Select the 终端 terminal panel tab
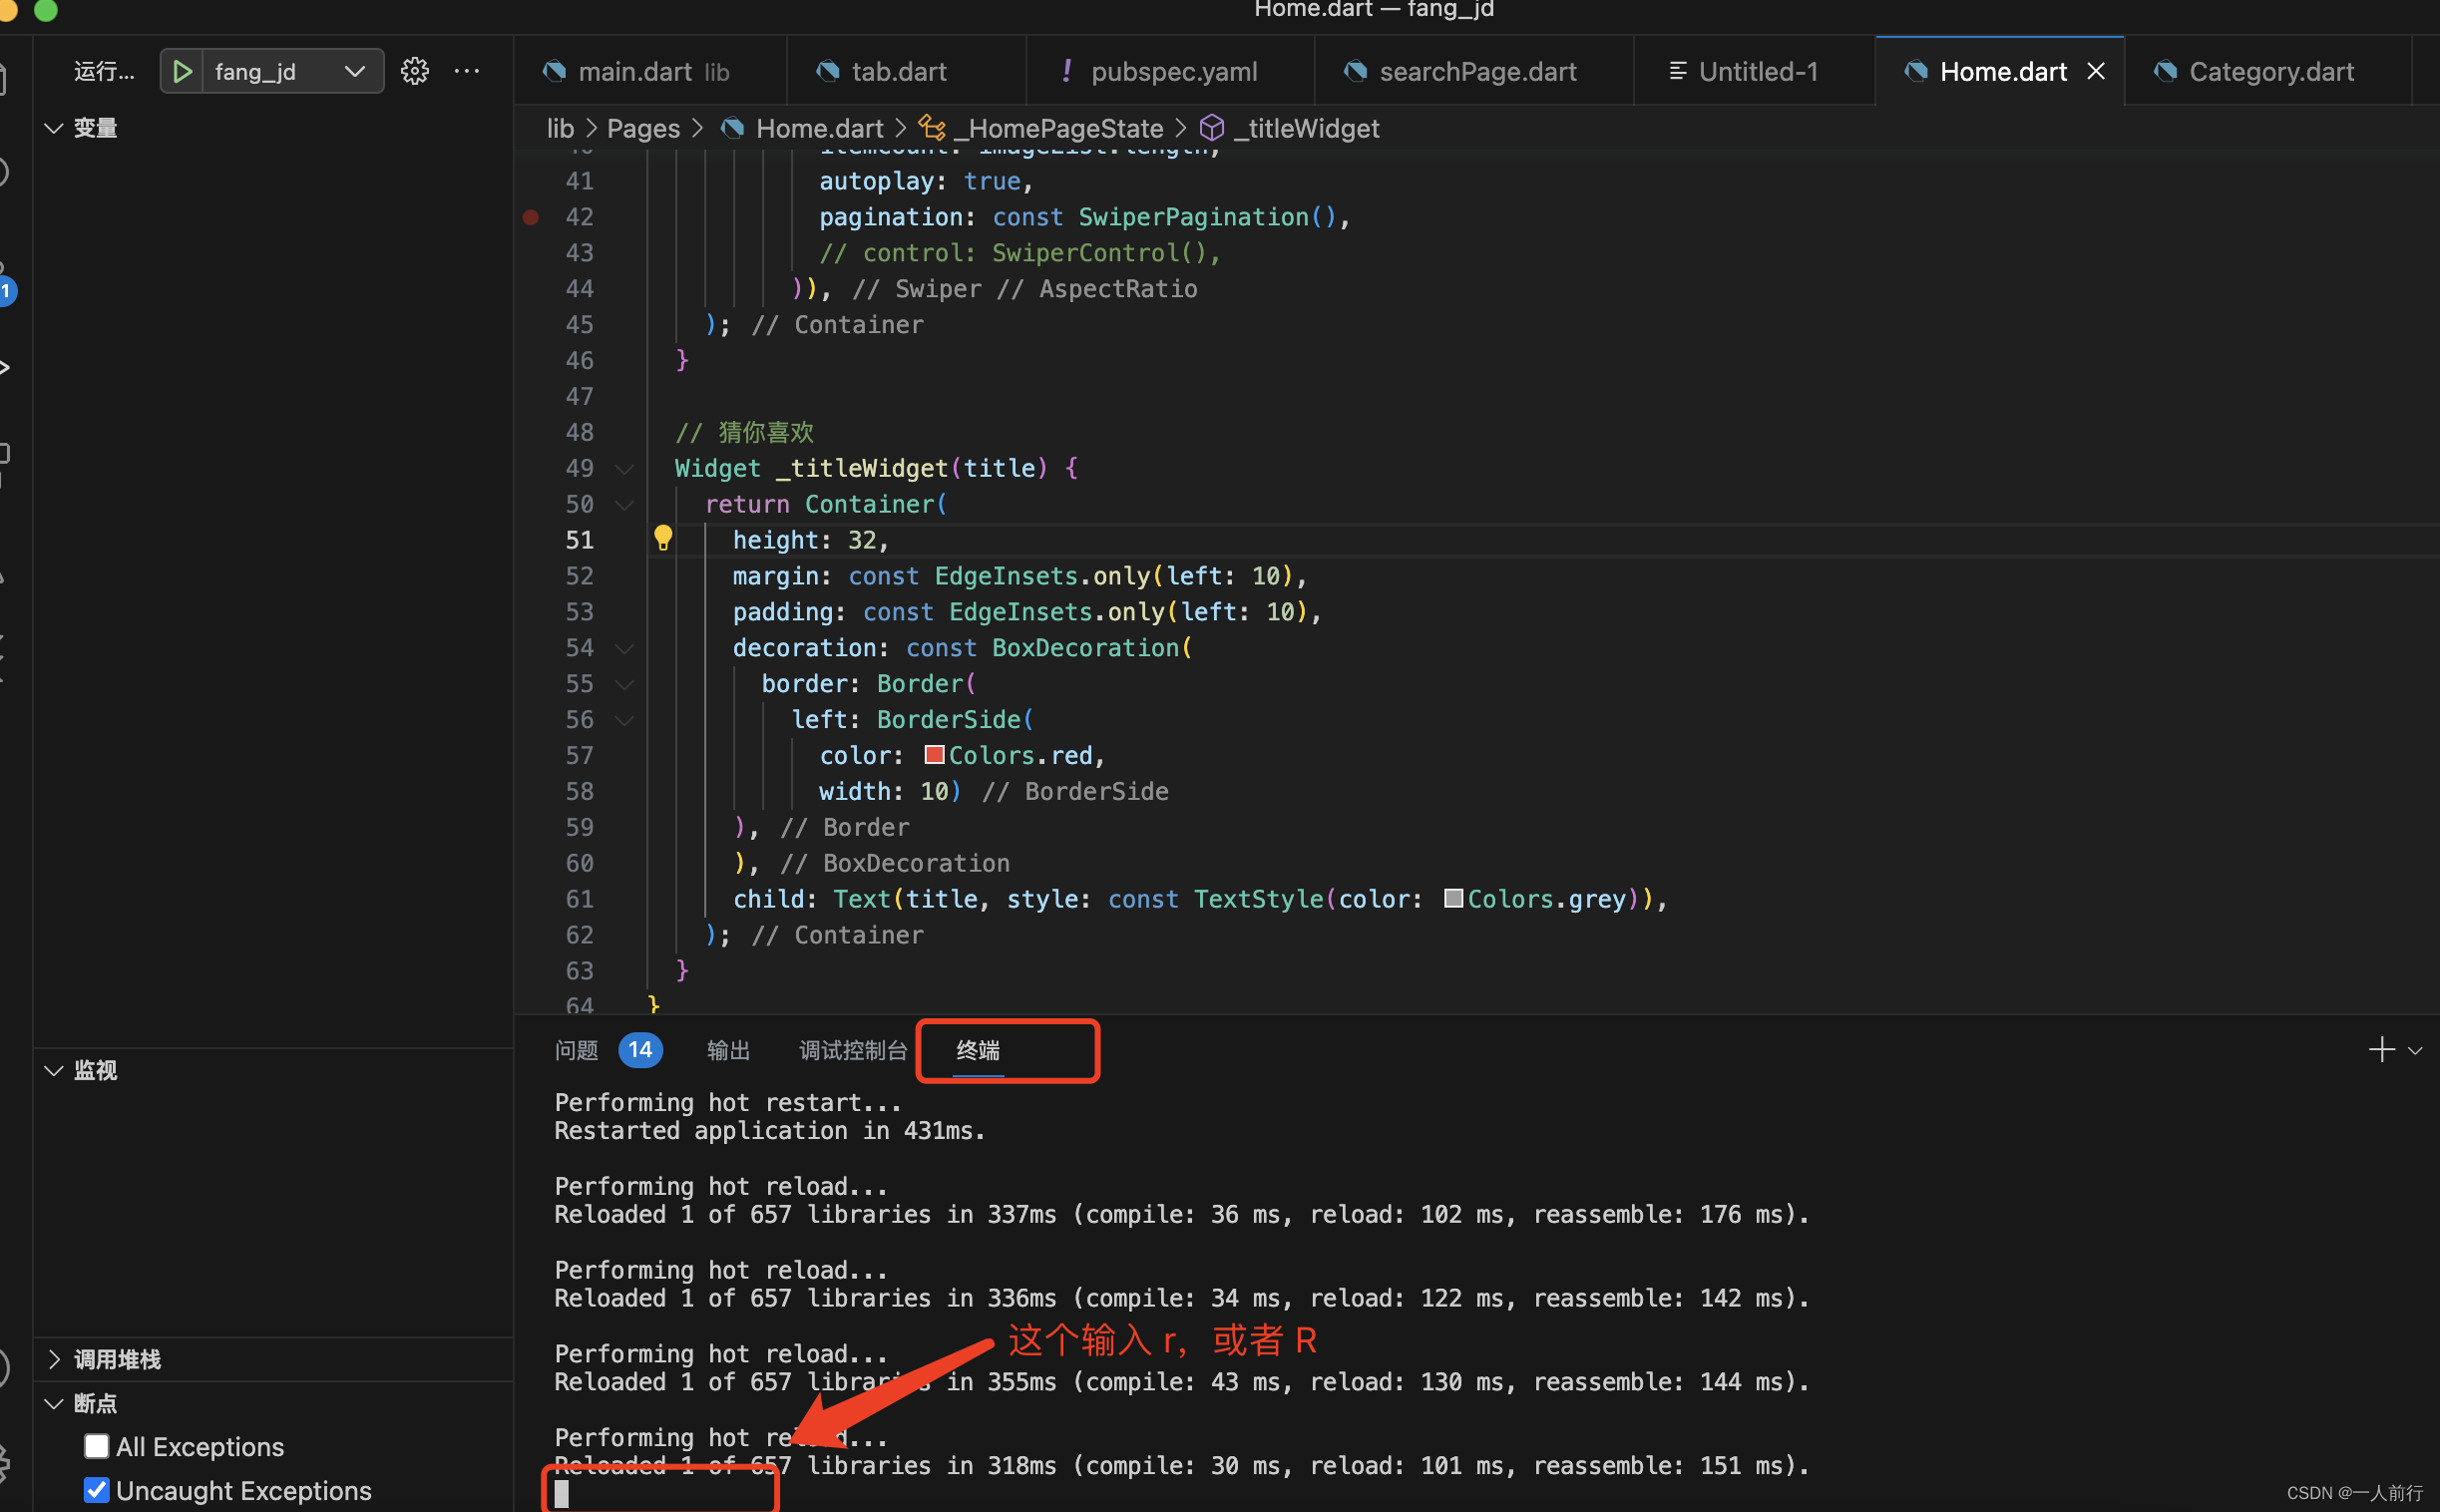Viewport: 2440px width, 1512px height. [978, 1050]
